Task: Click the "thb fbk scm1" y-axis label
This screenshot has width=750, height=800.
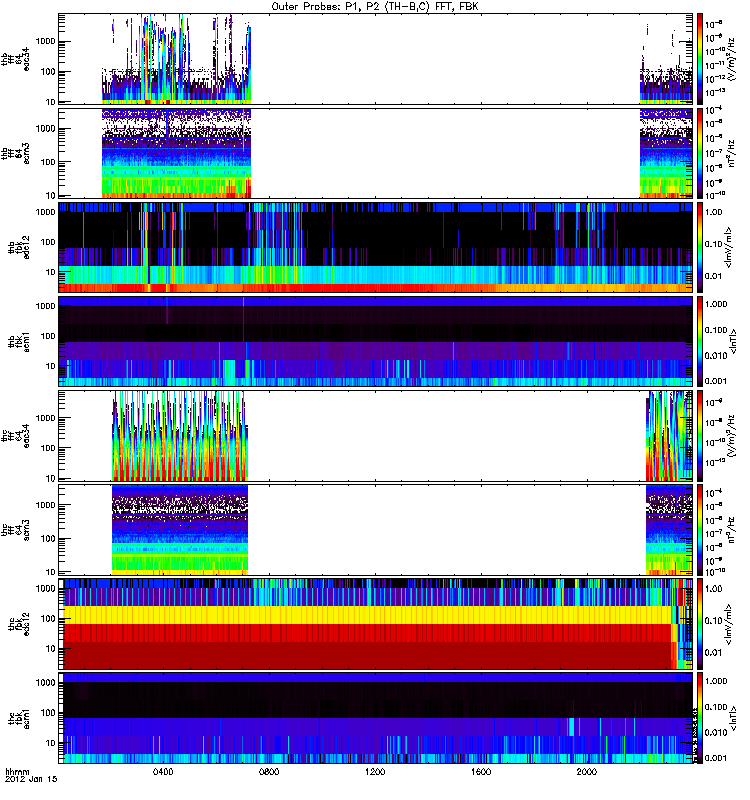Action: tap(19, 341)
